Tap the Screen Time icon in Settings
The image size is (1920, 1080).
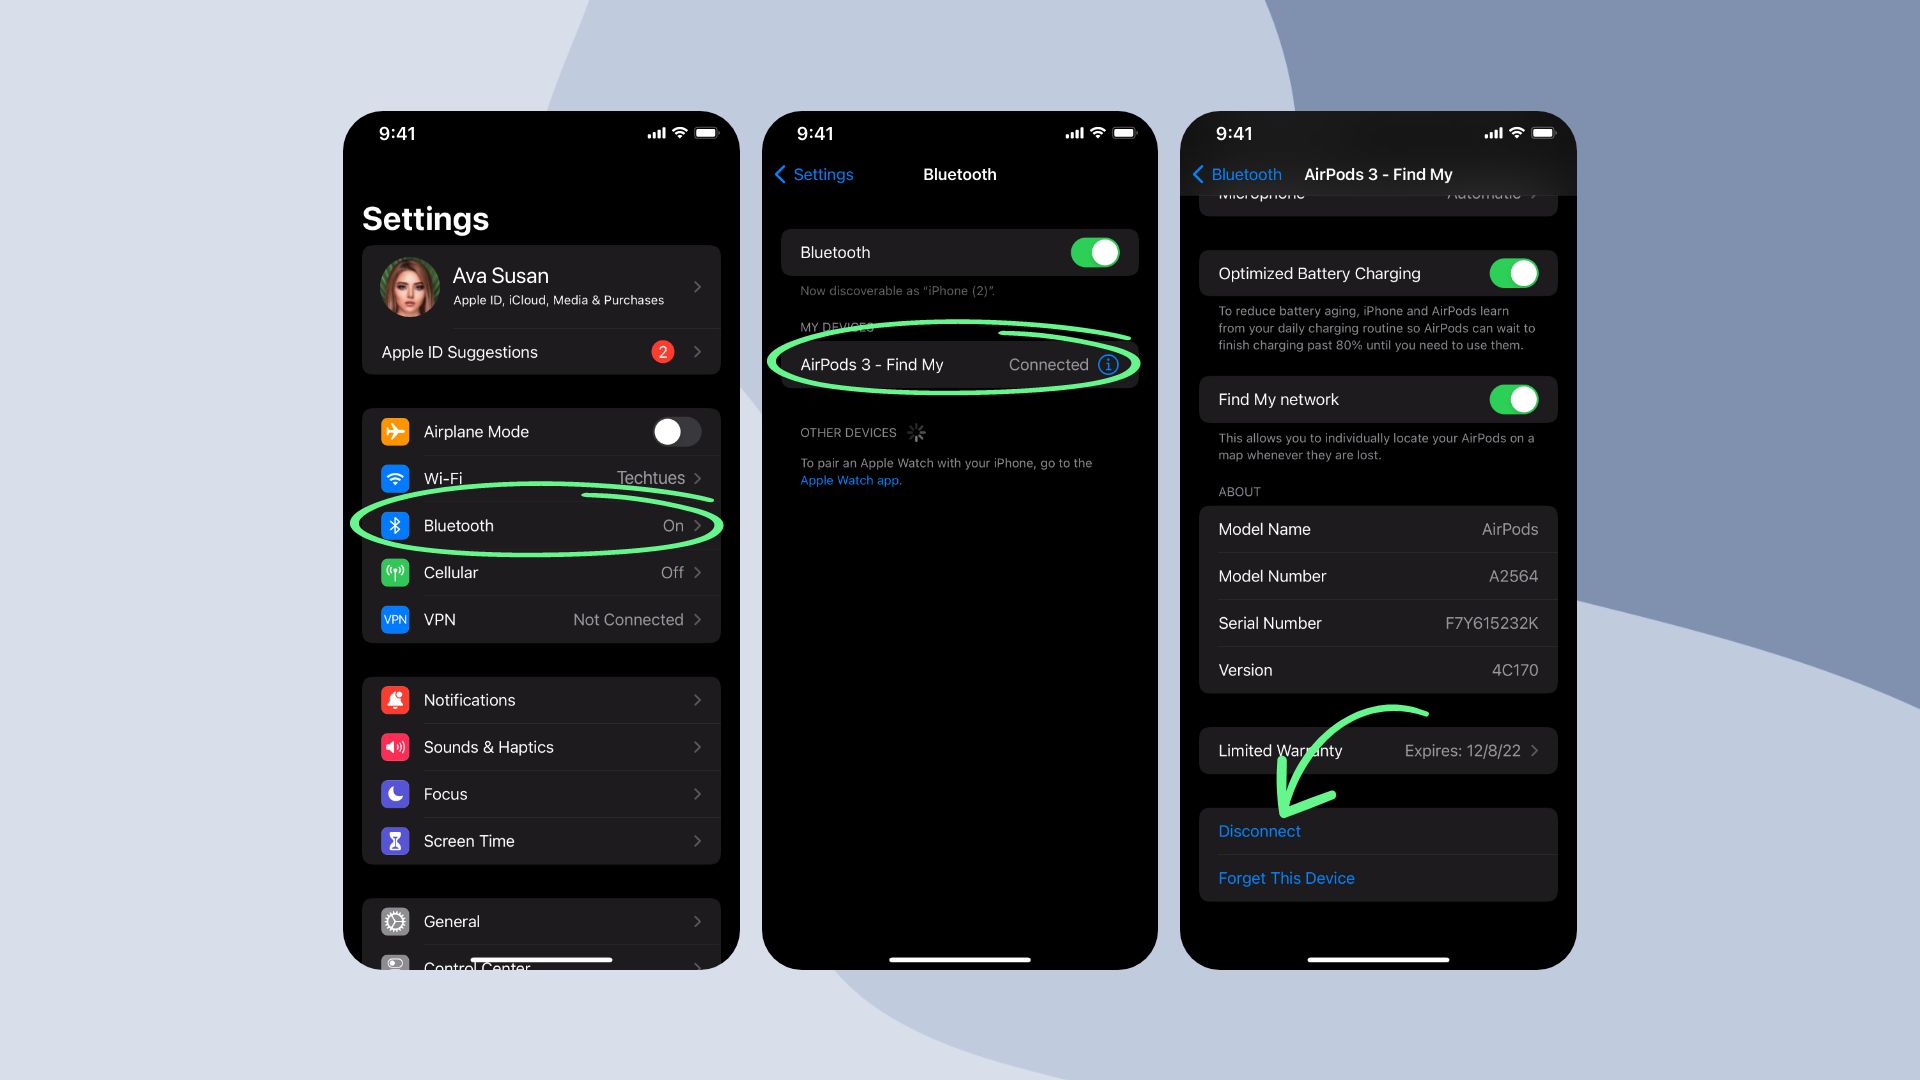(397, 840)
